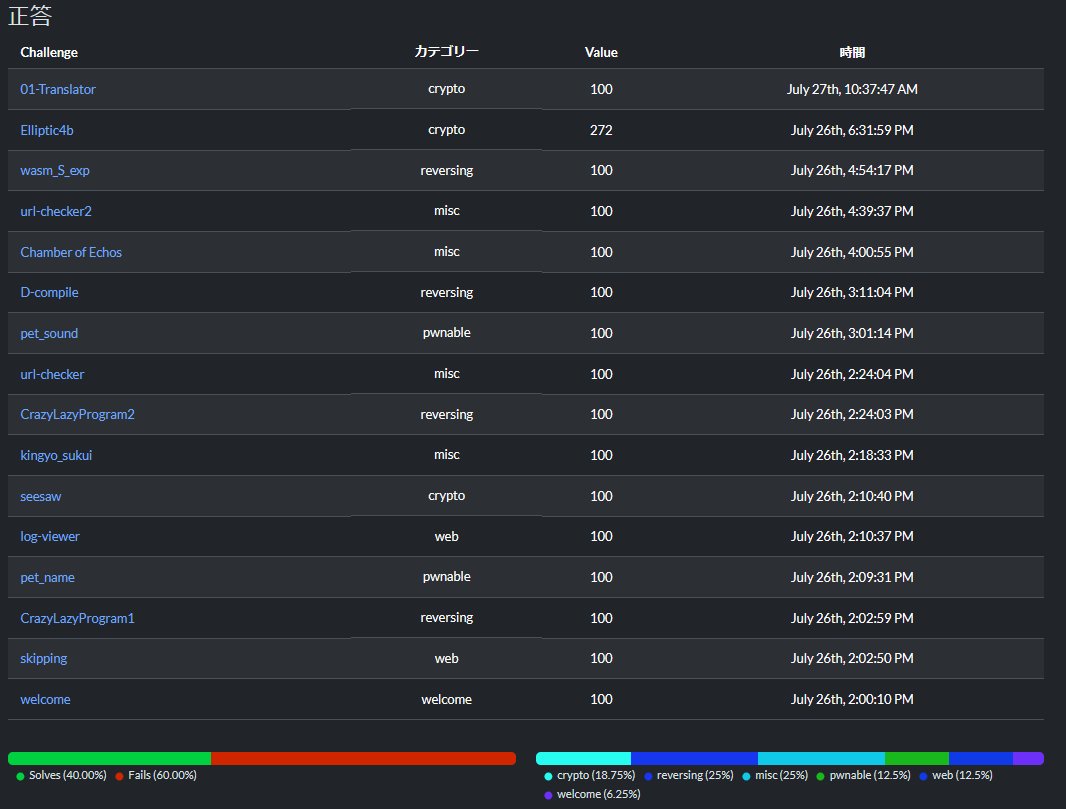Click the time July 26th, 6:31:59 PM
The width and height of the screenshot is (1066, 809).
852,130
